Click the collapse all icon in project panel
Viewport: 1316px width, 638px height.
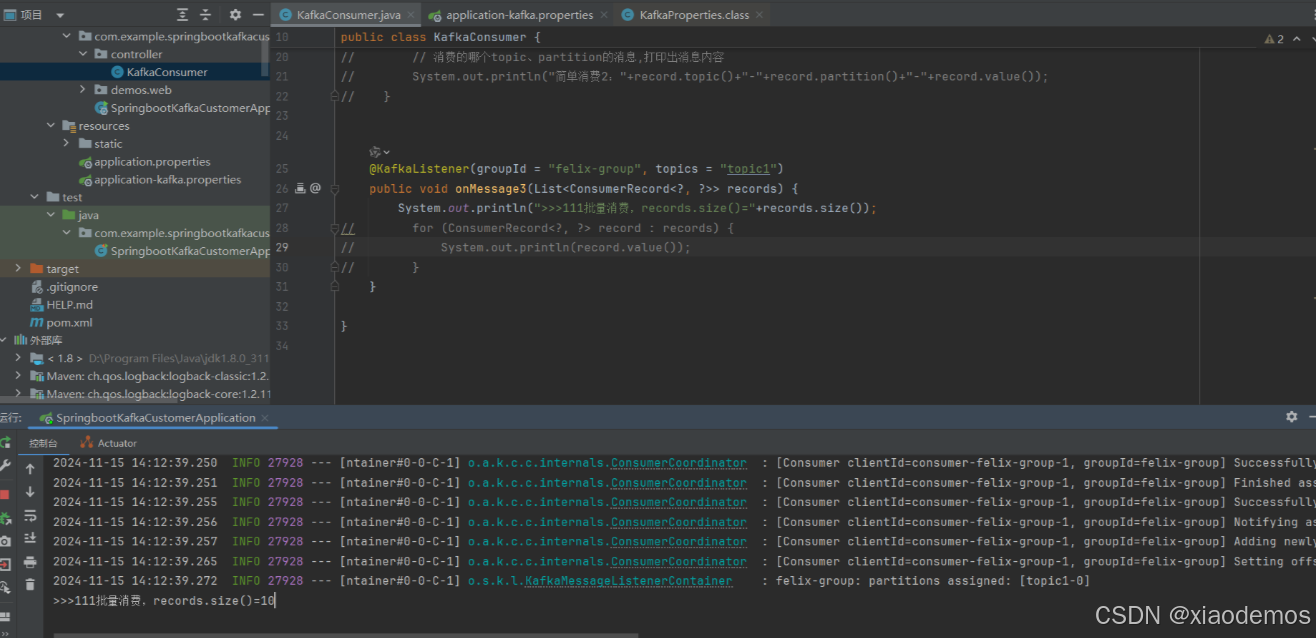point(206,15)
